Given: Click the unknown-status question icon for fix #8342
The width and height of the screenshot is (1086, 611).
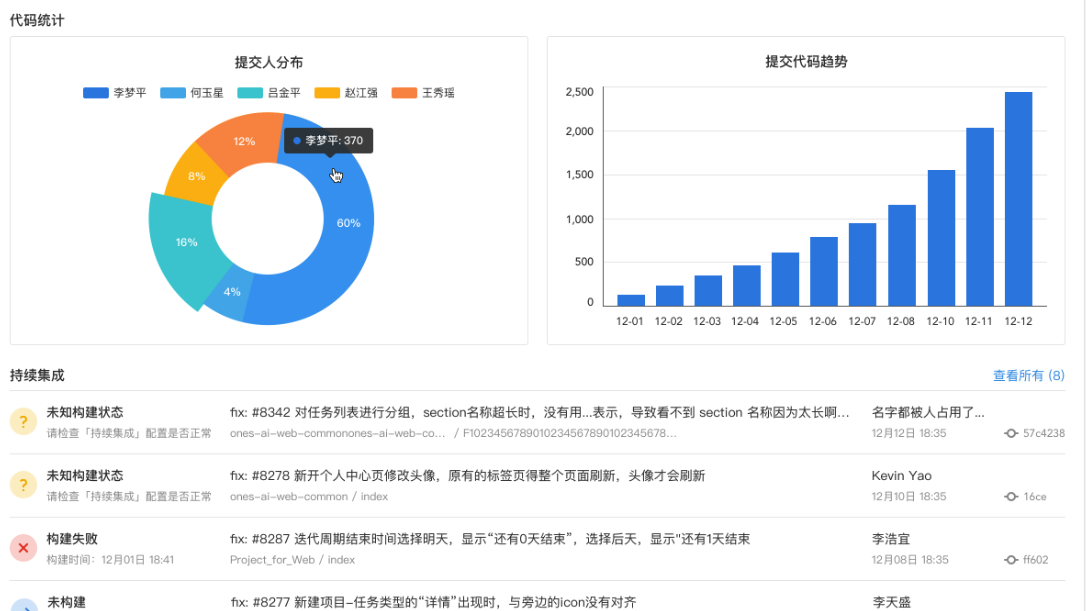Looking at the screenshot, I should pyautogui.click(x=23, y=421).
